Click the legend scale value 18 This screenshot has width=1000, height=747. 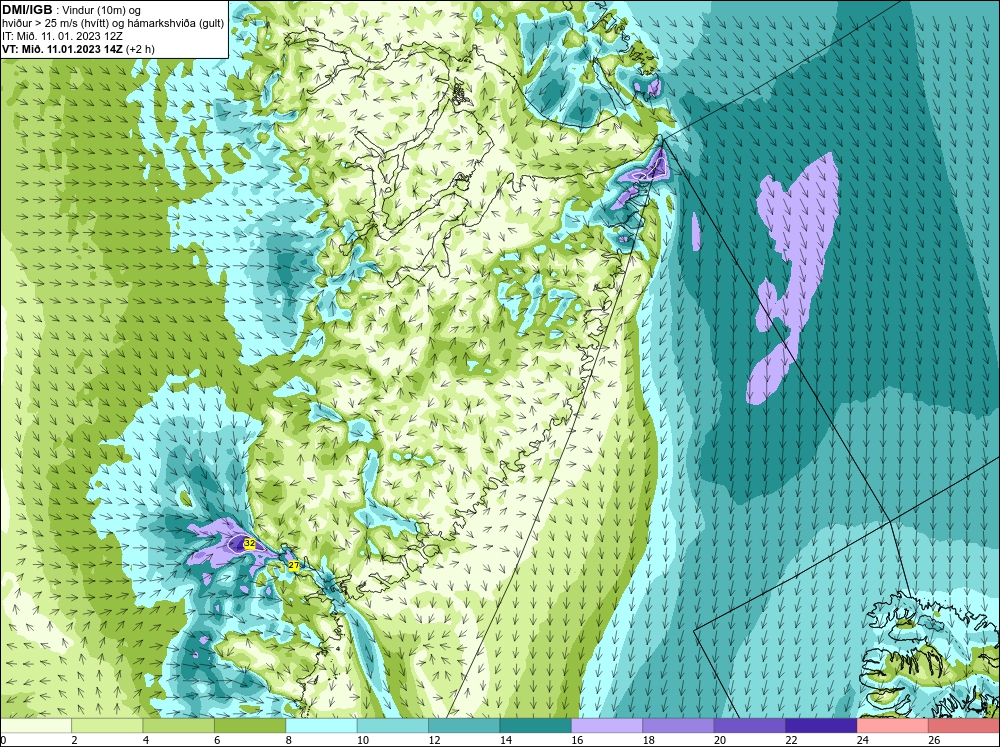pos(649,740)
